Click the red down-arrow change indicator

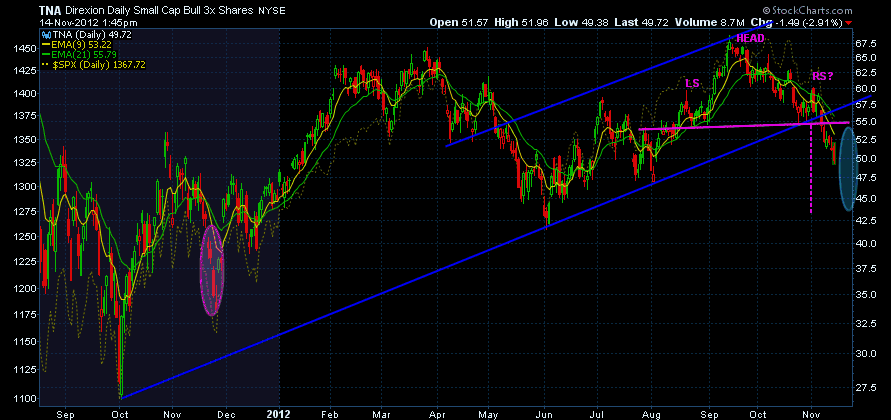(x=849, y=23)
